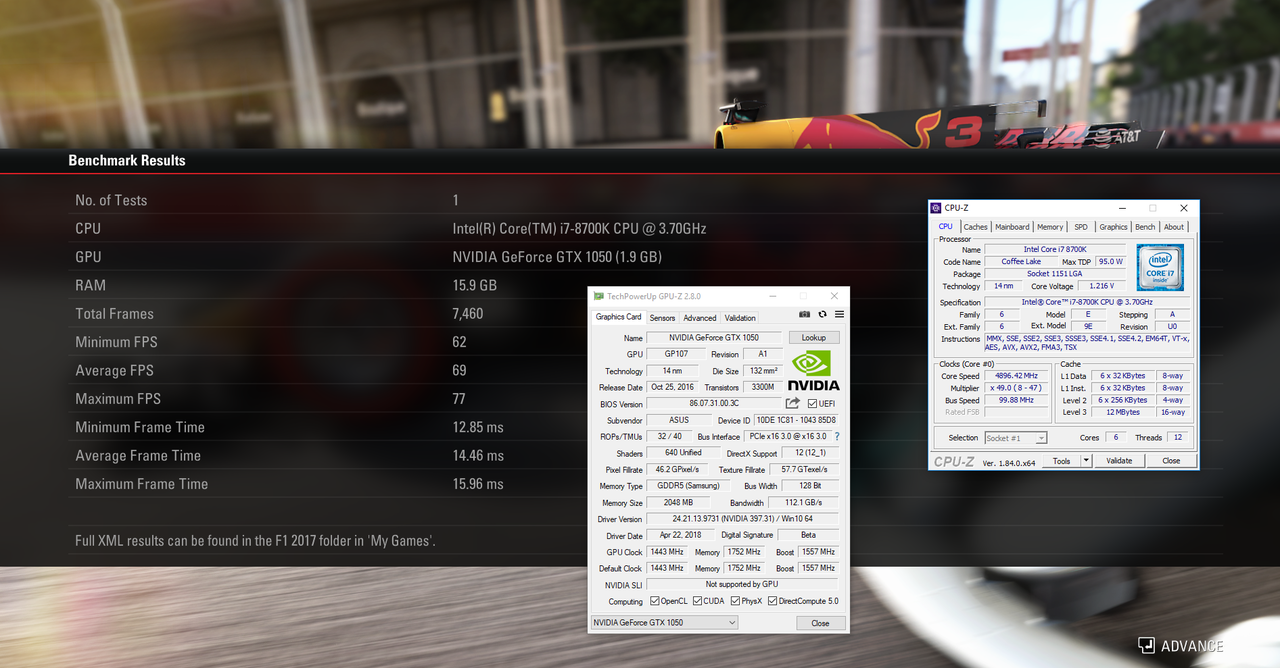The height and width of the screenshot is (668, 1280).
Task: Click the Code Name value Coffee Lake
Action: tap(1021, 262)
